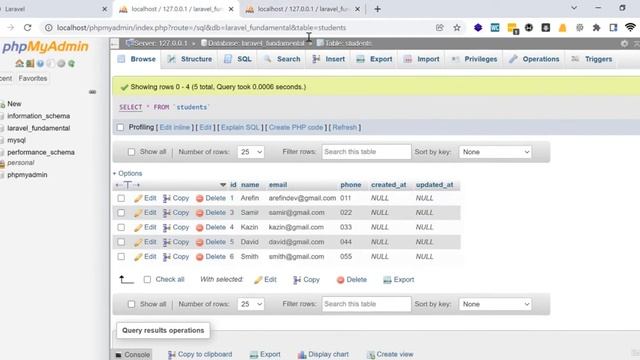
Task: Click the pencil Edit icon for Arefin row
Action: (x=138, y=198)
